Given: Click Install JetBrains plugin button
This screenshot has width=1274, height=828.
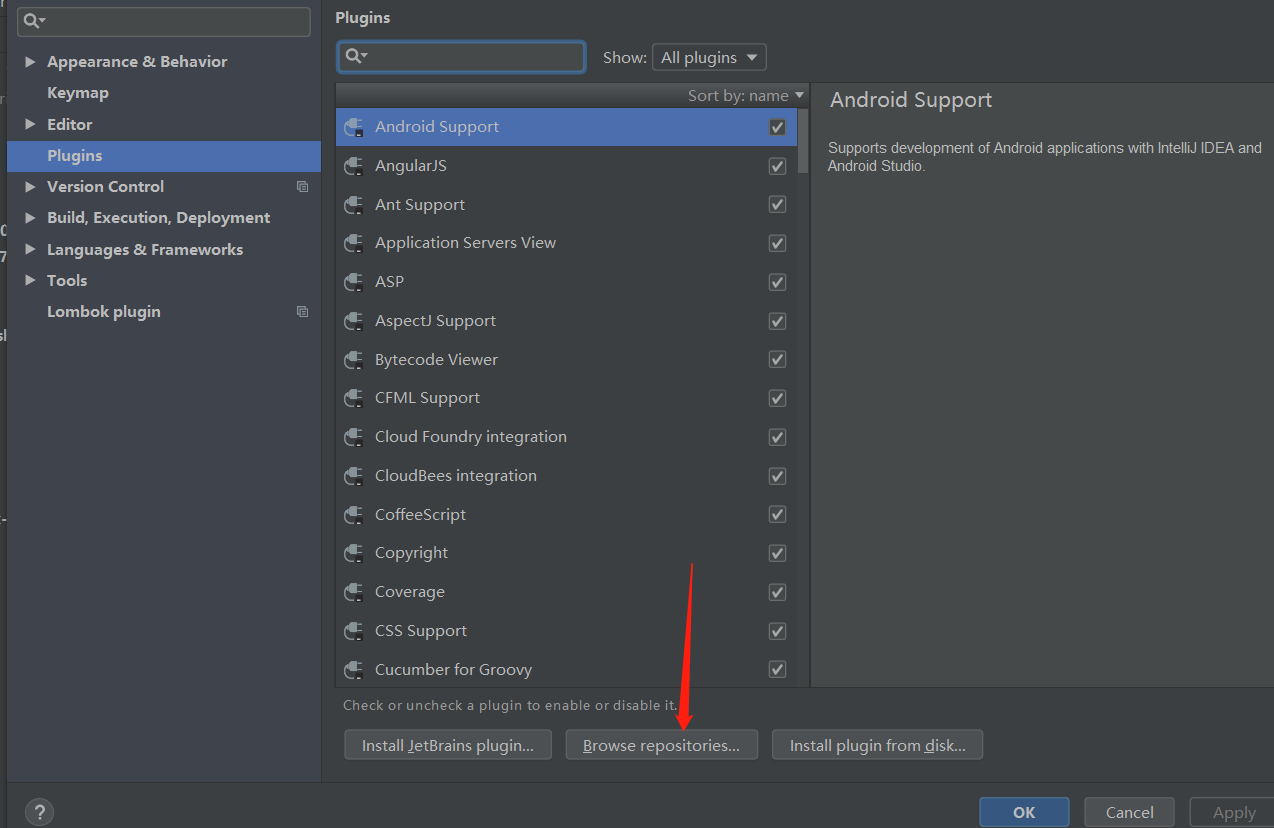Looking at the screenshot, I should pos(448,745).
